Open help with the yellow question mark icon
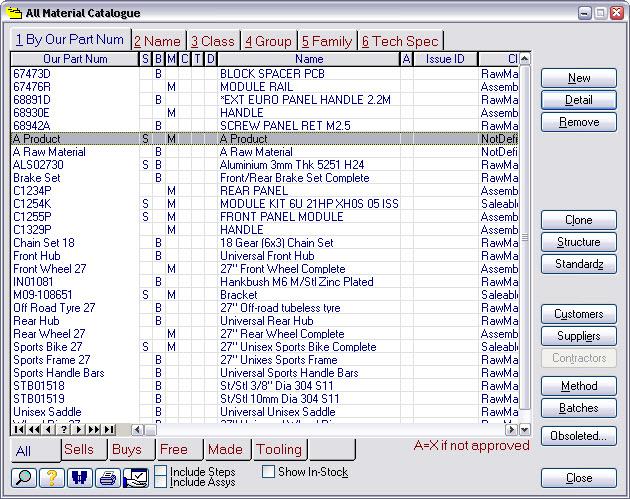Screen dimensions: 630x499 pyautogui.click(x=51, y=478)
